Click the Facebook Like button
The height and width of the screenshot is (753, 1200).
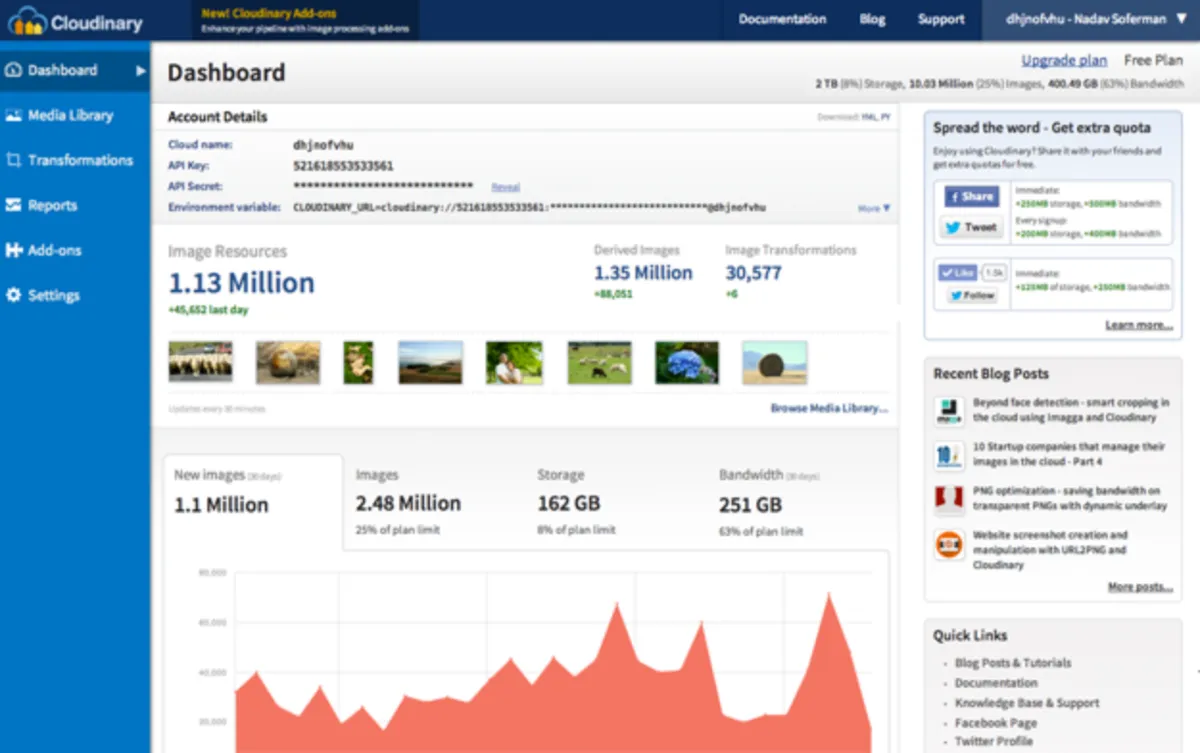pos(958,272)
